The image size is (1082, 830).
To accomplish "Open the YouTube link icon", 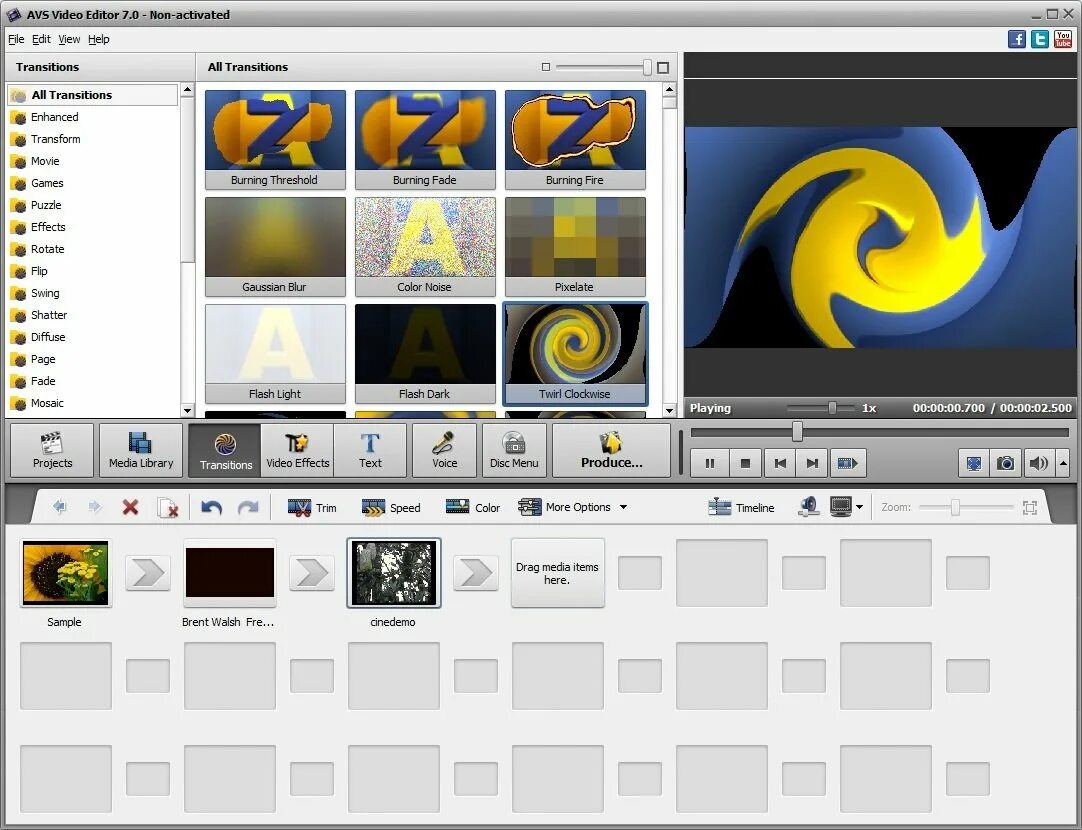I will [1063, 39].
